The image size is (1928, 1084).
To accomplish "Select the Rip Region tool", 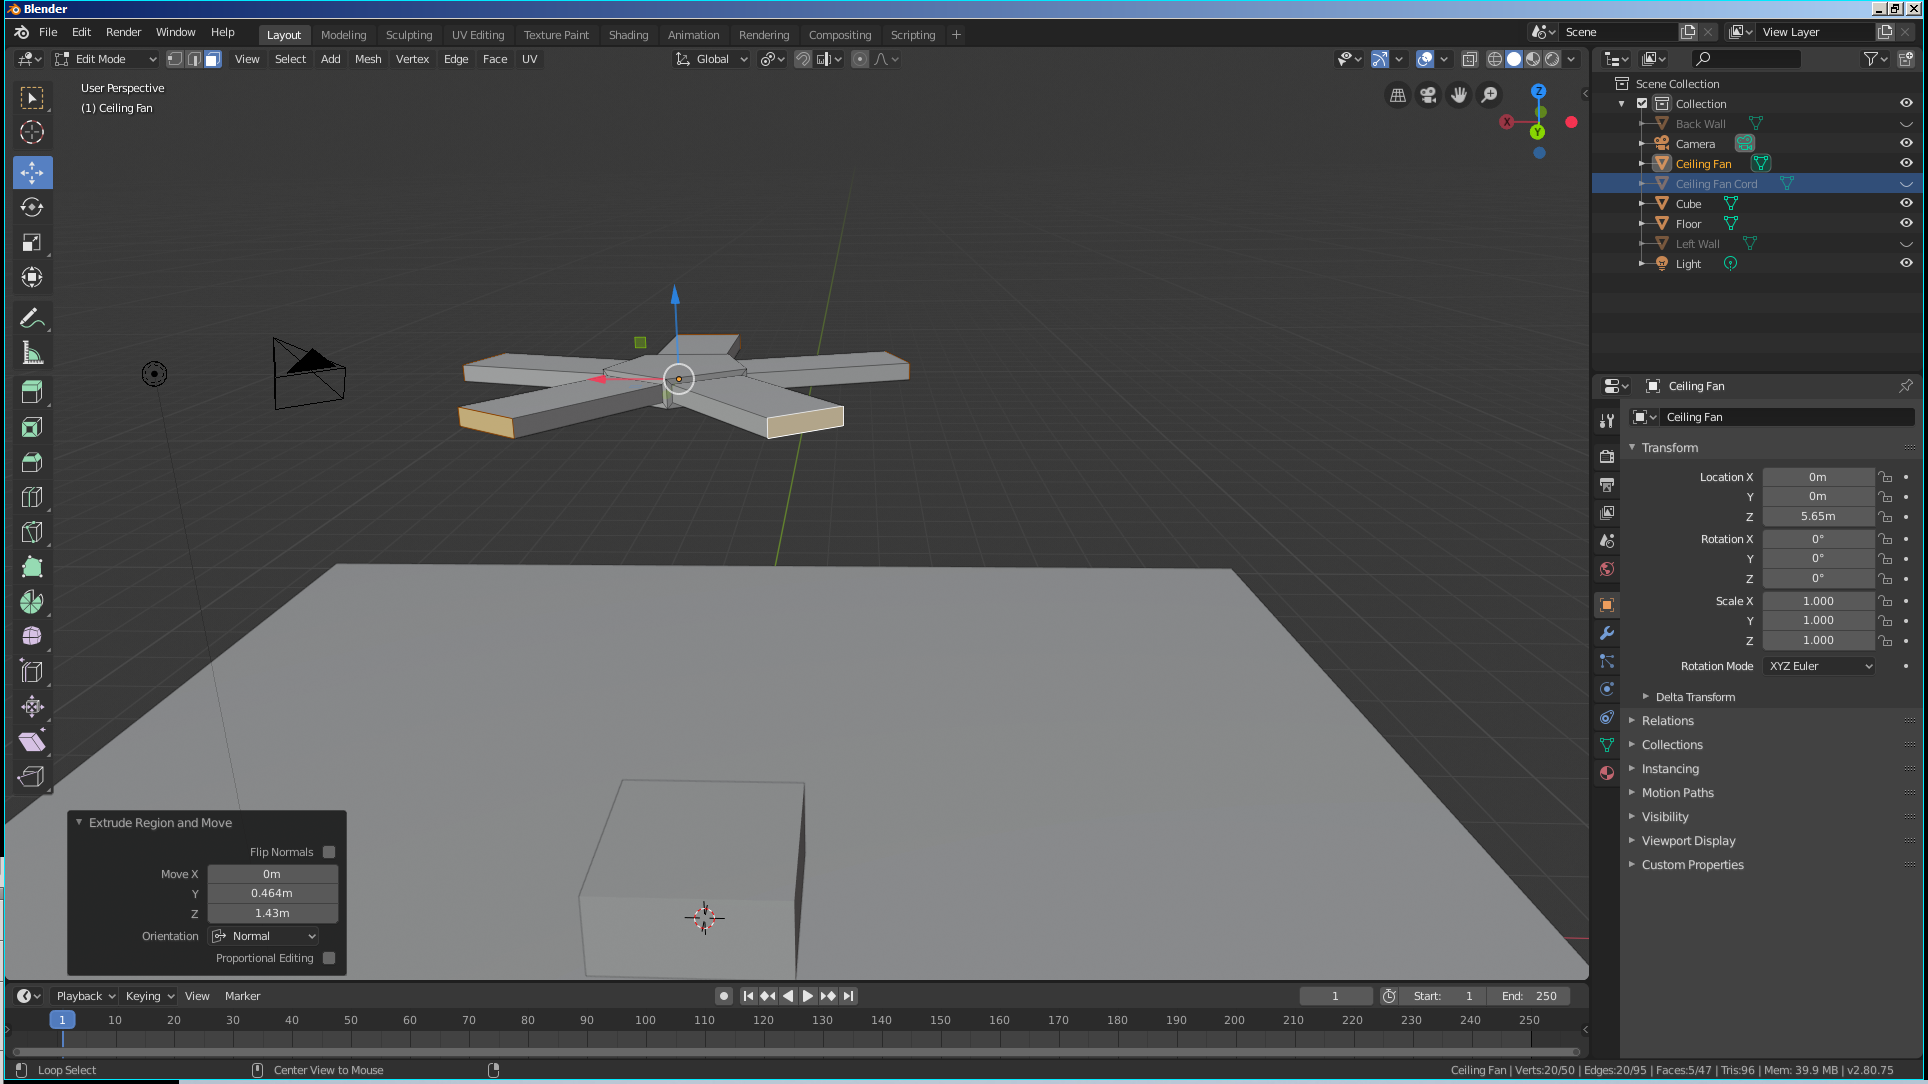I will pos(32,776).
